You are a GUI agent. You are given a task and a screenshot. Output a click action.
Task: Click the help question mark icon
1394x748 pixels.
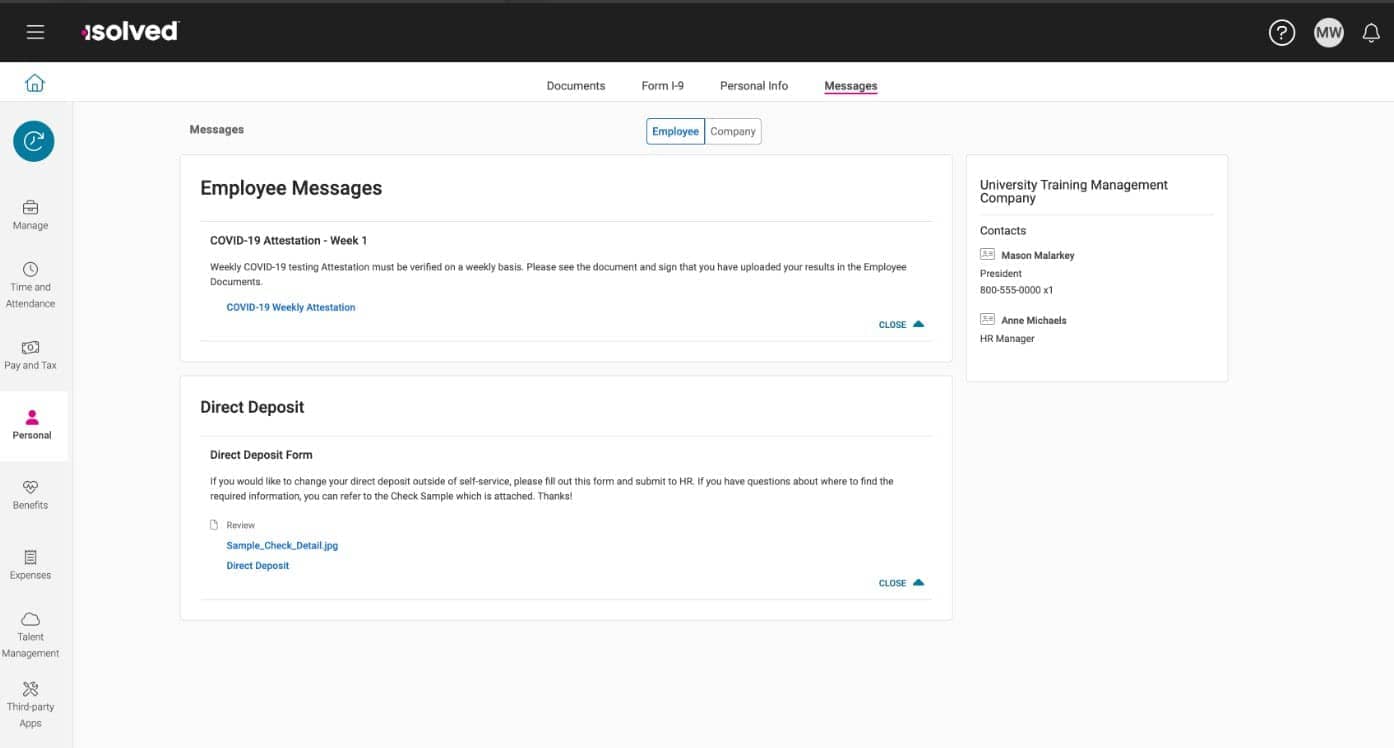click(1281, 33)
